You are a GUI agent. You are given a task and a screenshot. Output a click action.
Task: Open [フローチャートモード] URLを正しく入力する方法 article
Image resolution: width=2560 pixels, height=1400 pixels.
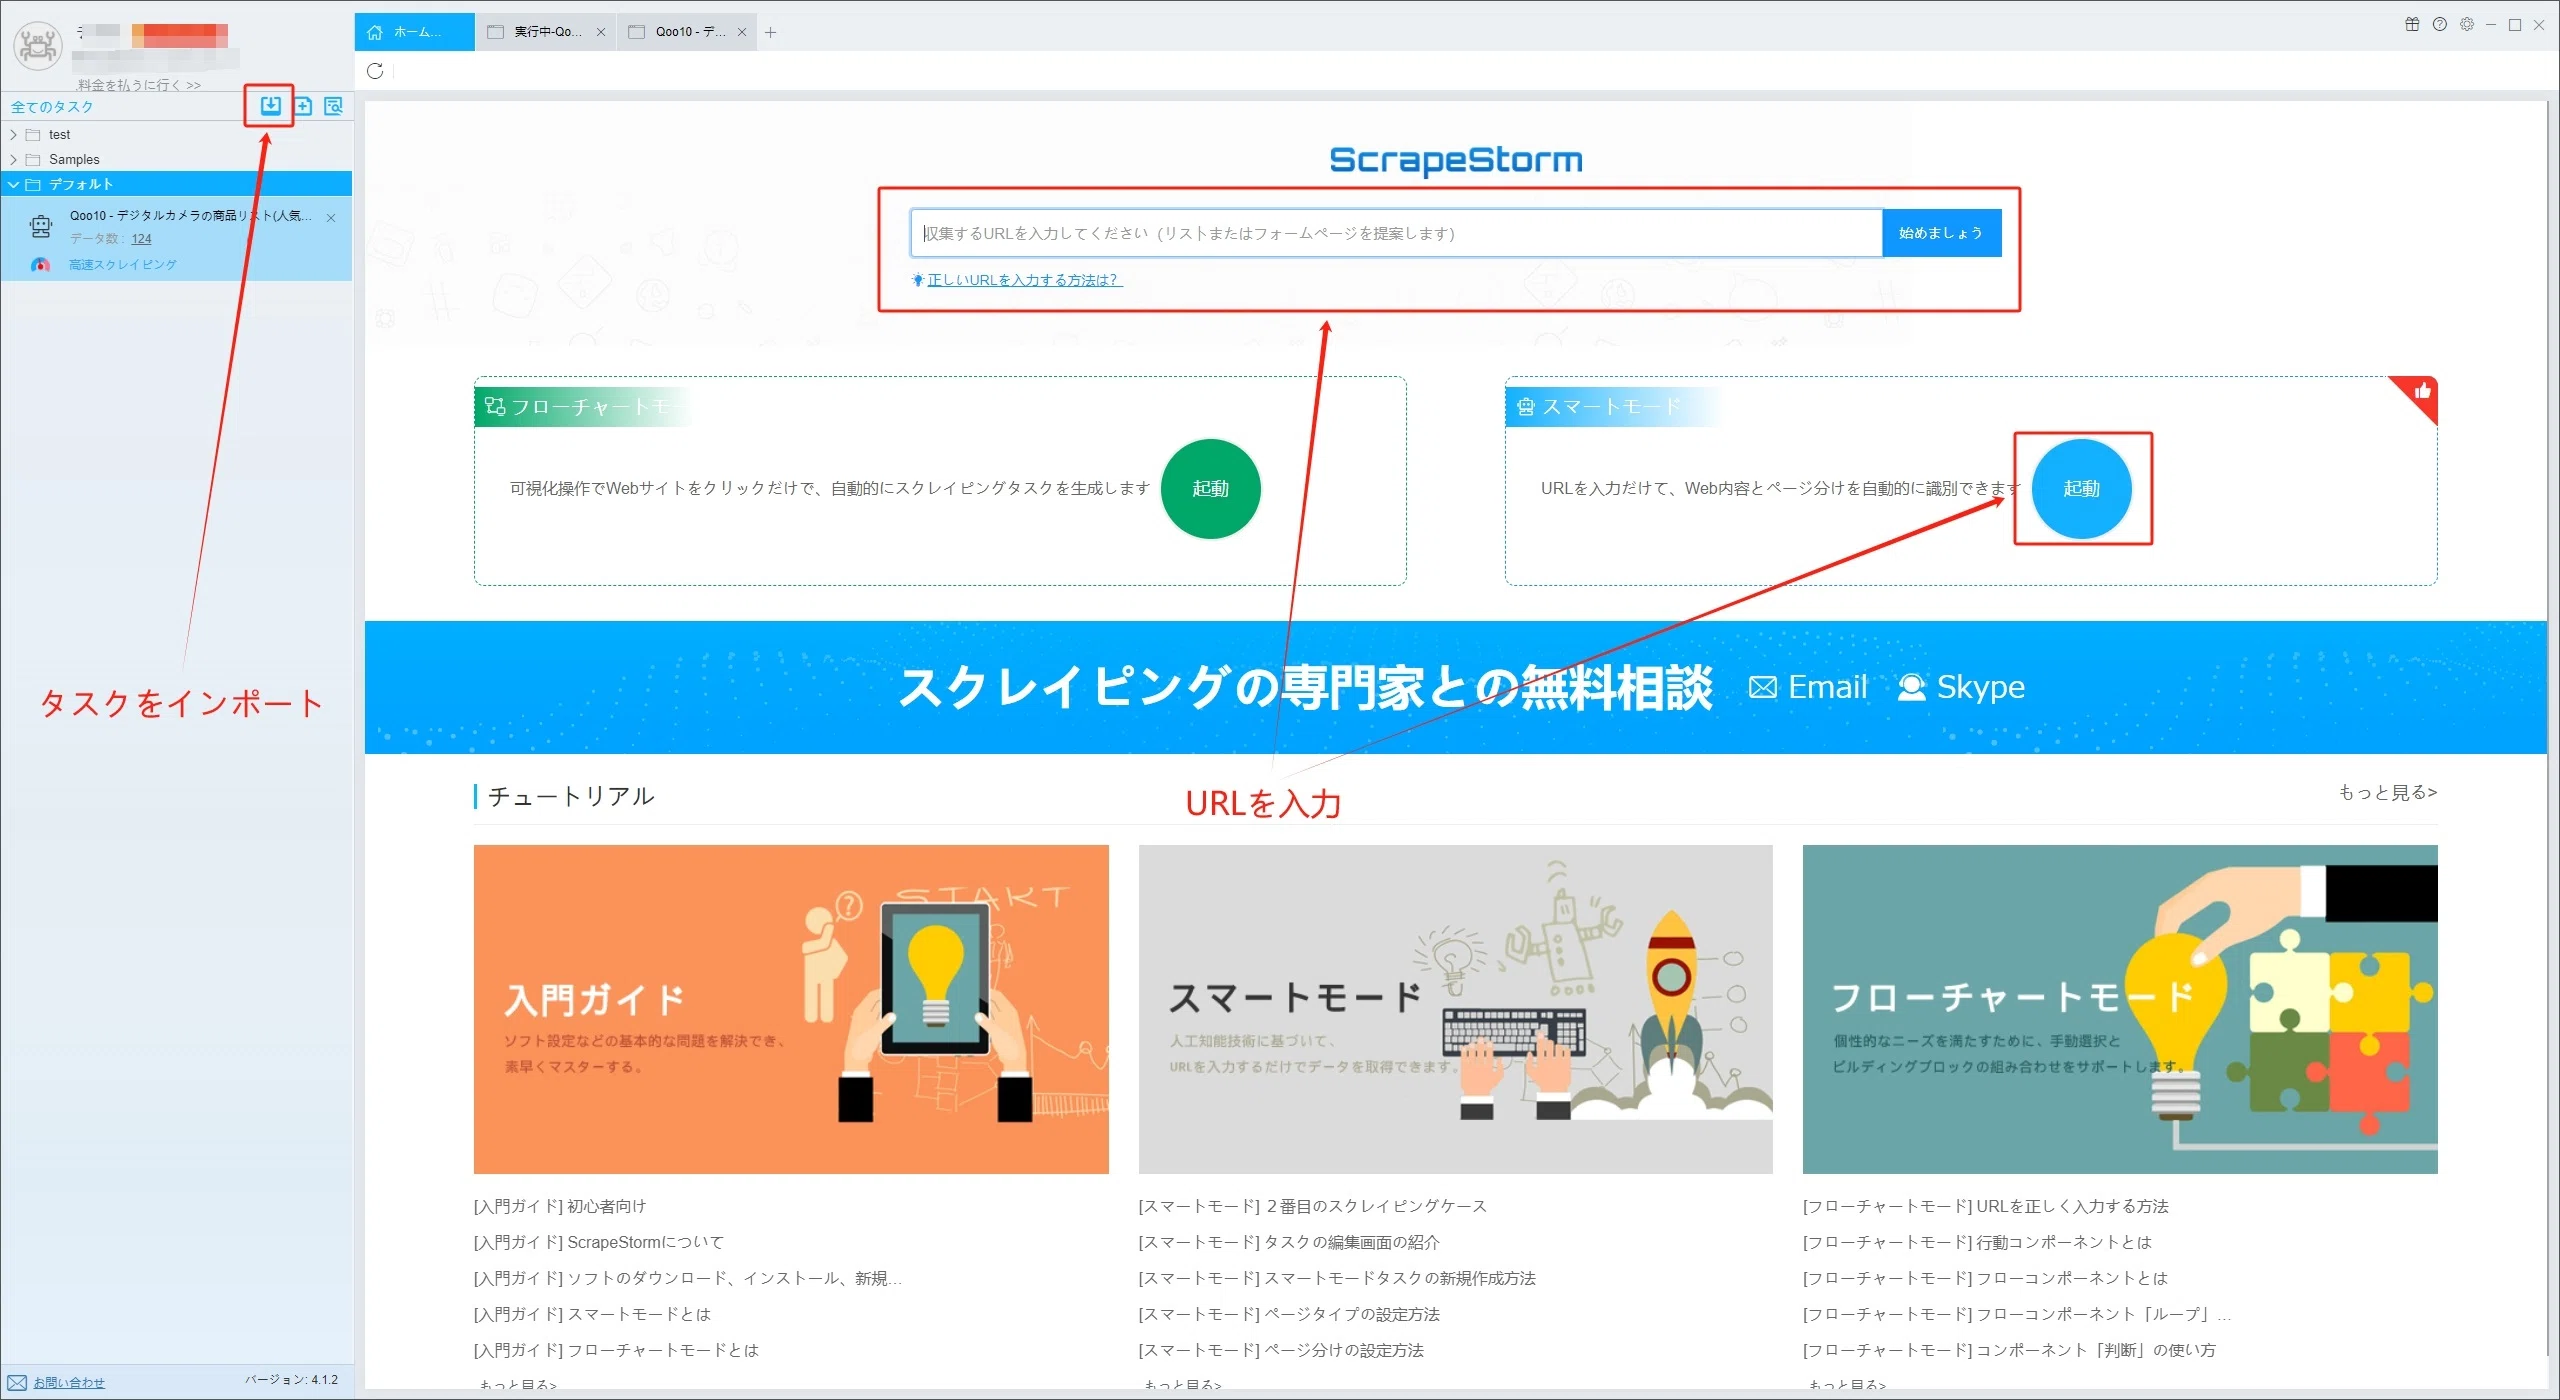pyautogui.click(x=1986, y=1206)
